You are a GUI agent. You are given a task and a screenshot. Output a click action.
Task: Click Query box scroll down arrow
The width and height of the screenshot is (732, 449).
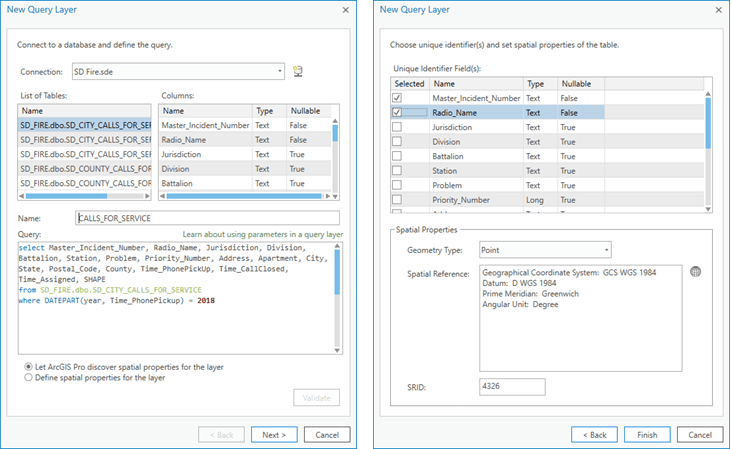[x=338, y=351]
